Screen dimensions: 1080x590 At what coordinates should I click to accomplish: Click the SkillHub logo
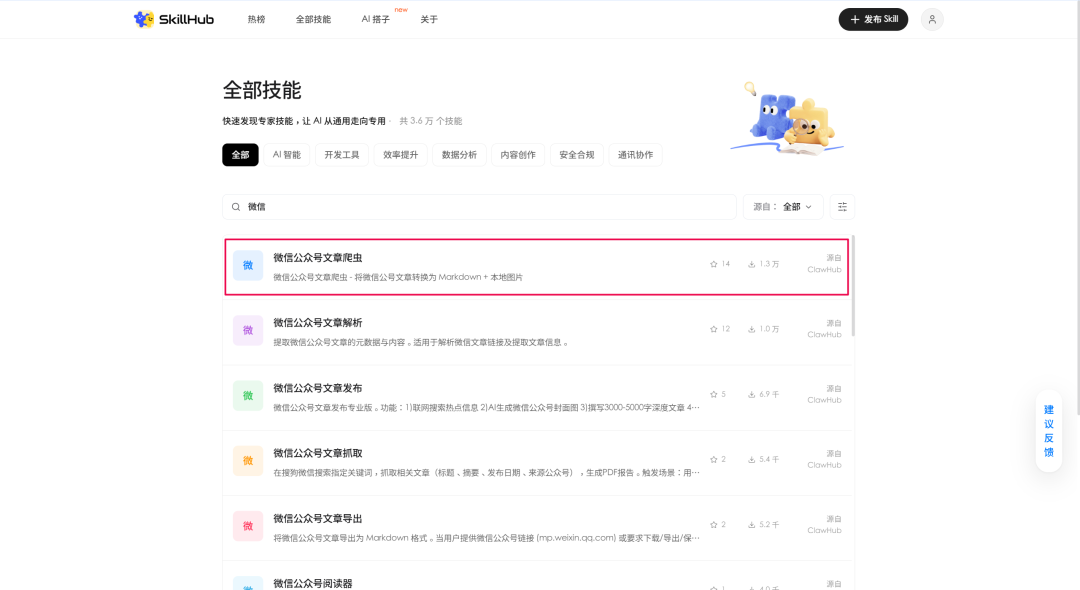point(174,19)
